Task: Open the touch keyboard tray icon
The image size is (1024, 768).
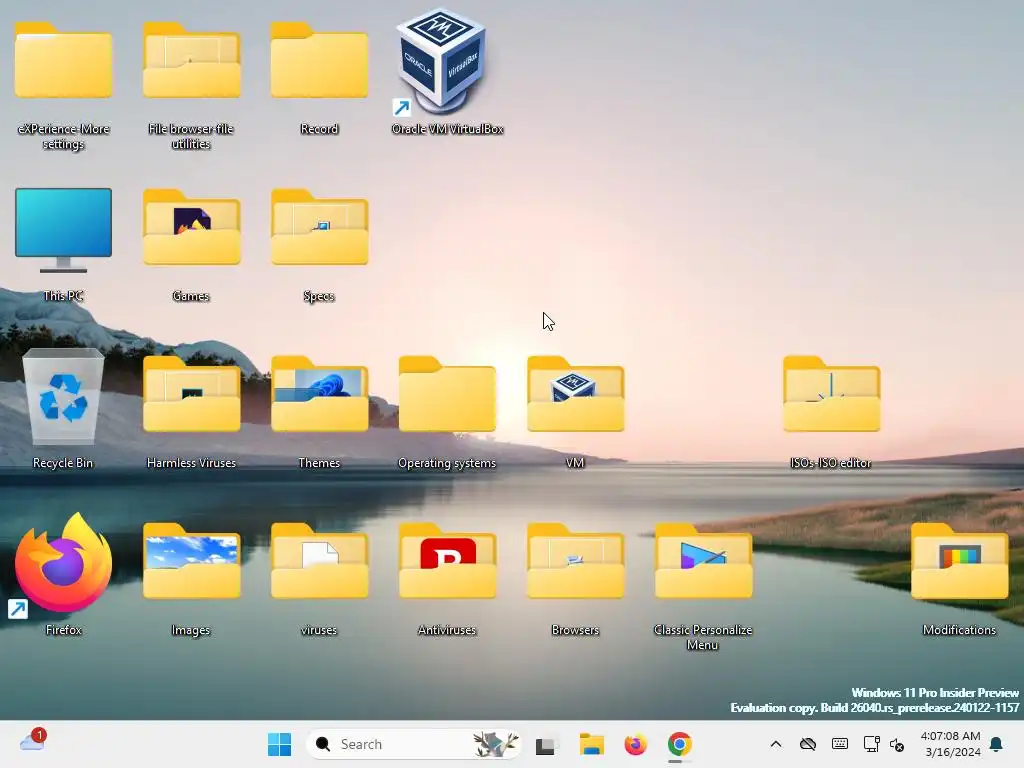Action: click(840, 744)
